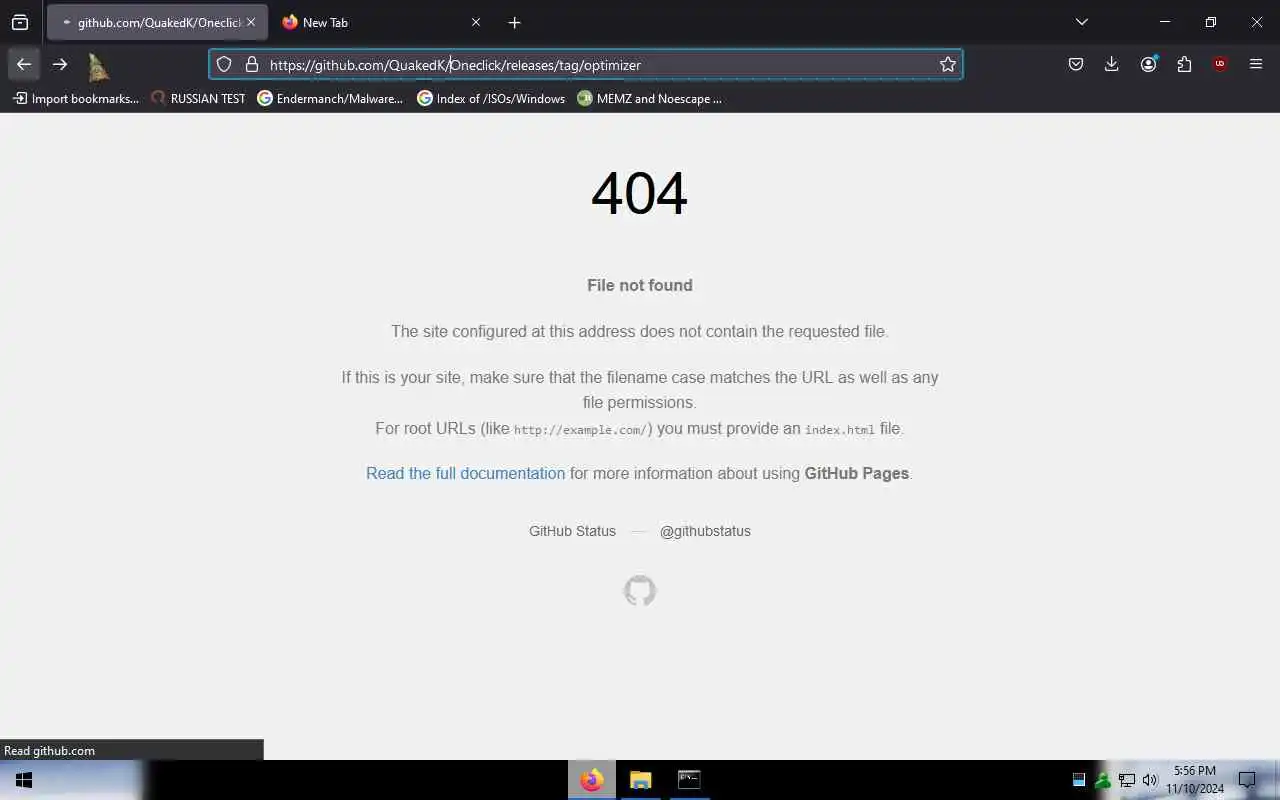Image resolution: width=1280 pixels, height=800 pixels.
Task: Open File Explorer from the taskbar
Action: (x=640, y=780)
